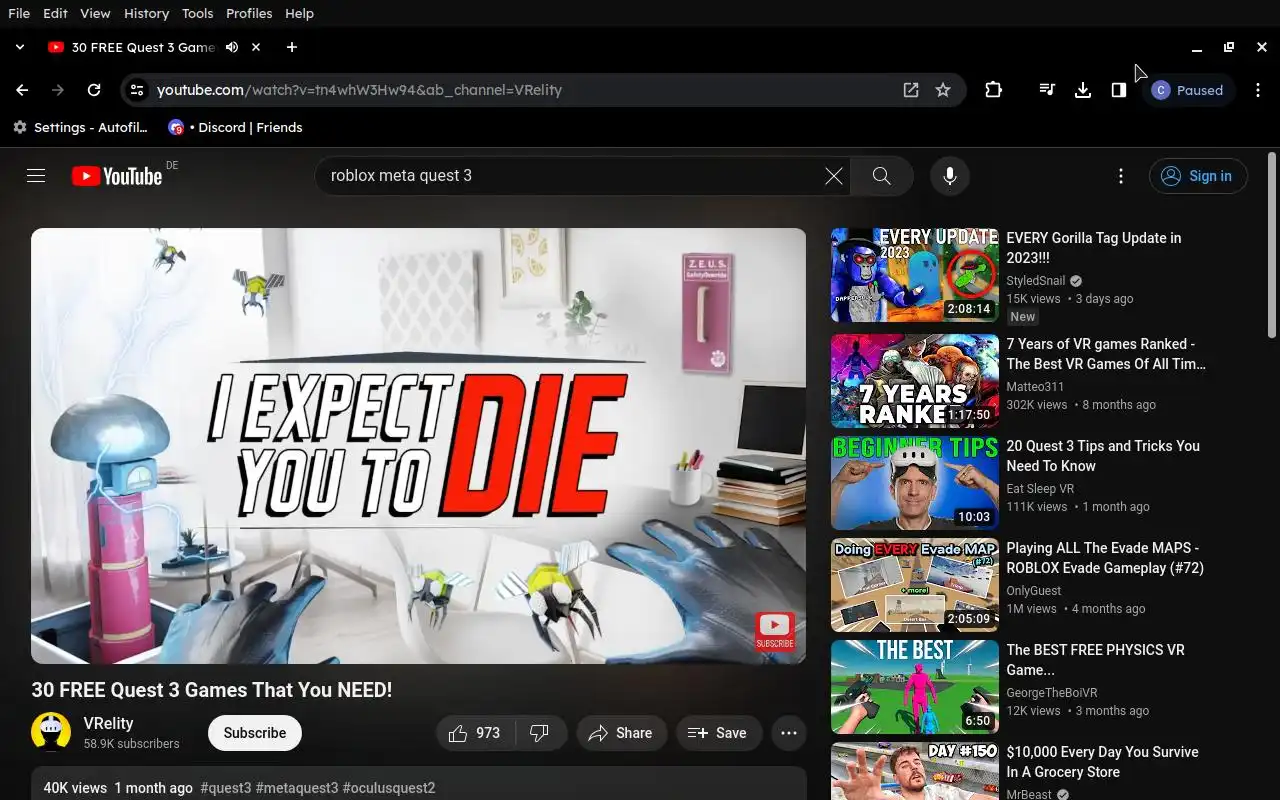Open the History menu
The image size is (1280, 800).
pos(146,13)
